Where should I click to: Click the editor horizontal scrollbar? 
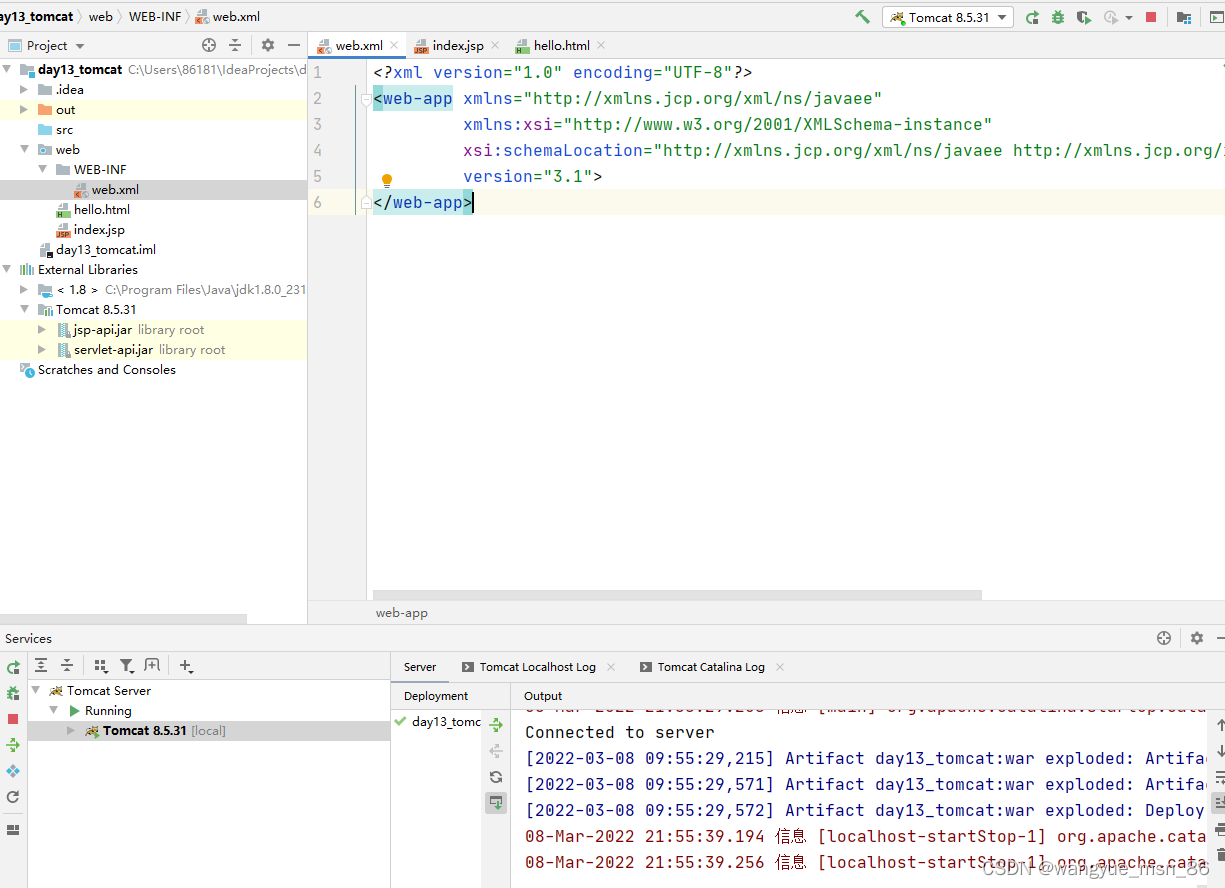click(677, 595)
